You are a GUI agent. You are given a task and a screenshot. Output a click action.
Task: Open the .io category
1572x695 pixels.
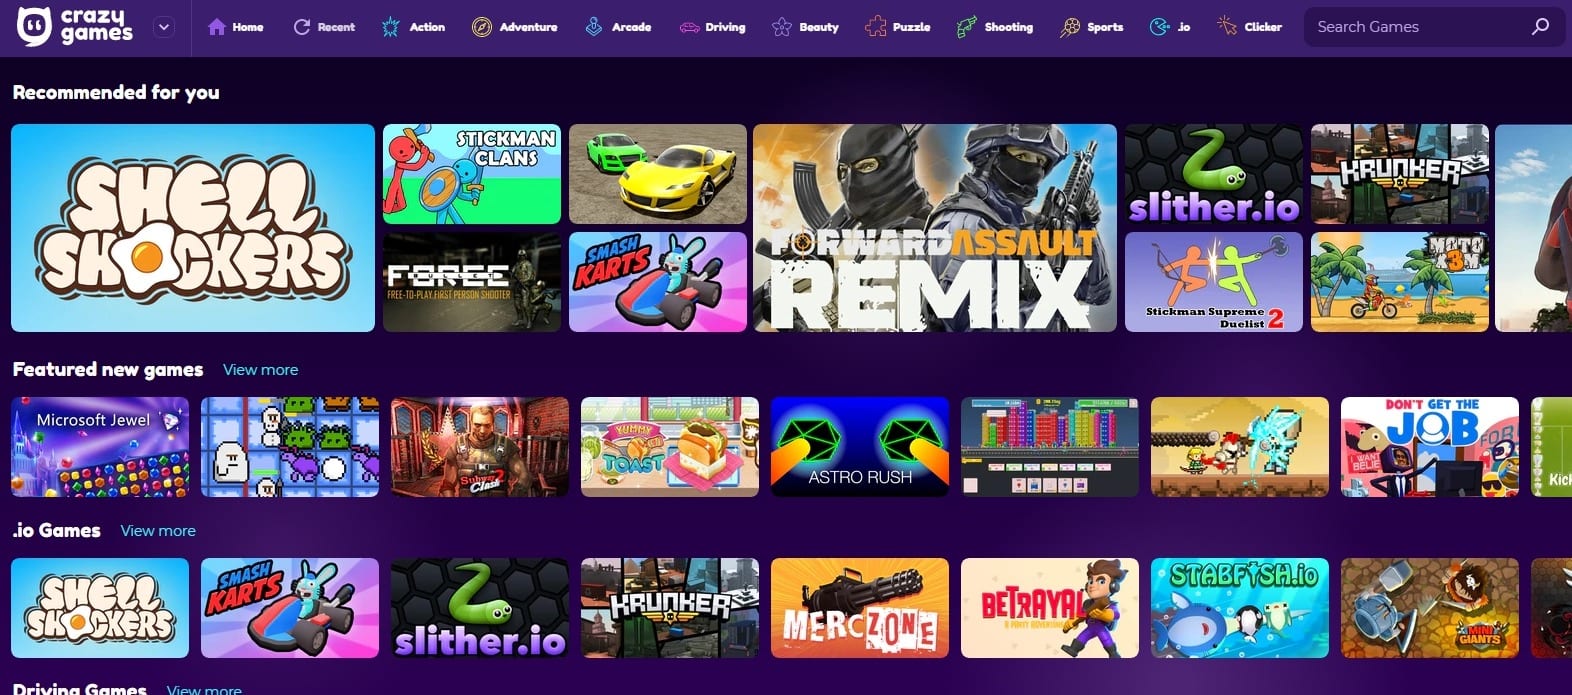pos(1170,27)
